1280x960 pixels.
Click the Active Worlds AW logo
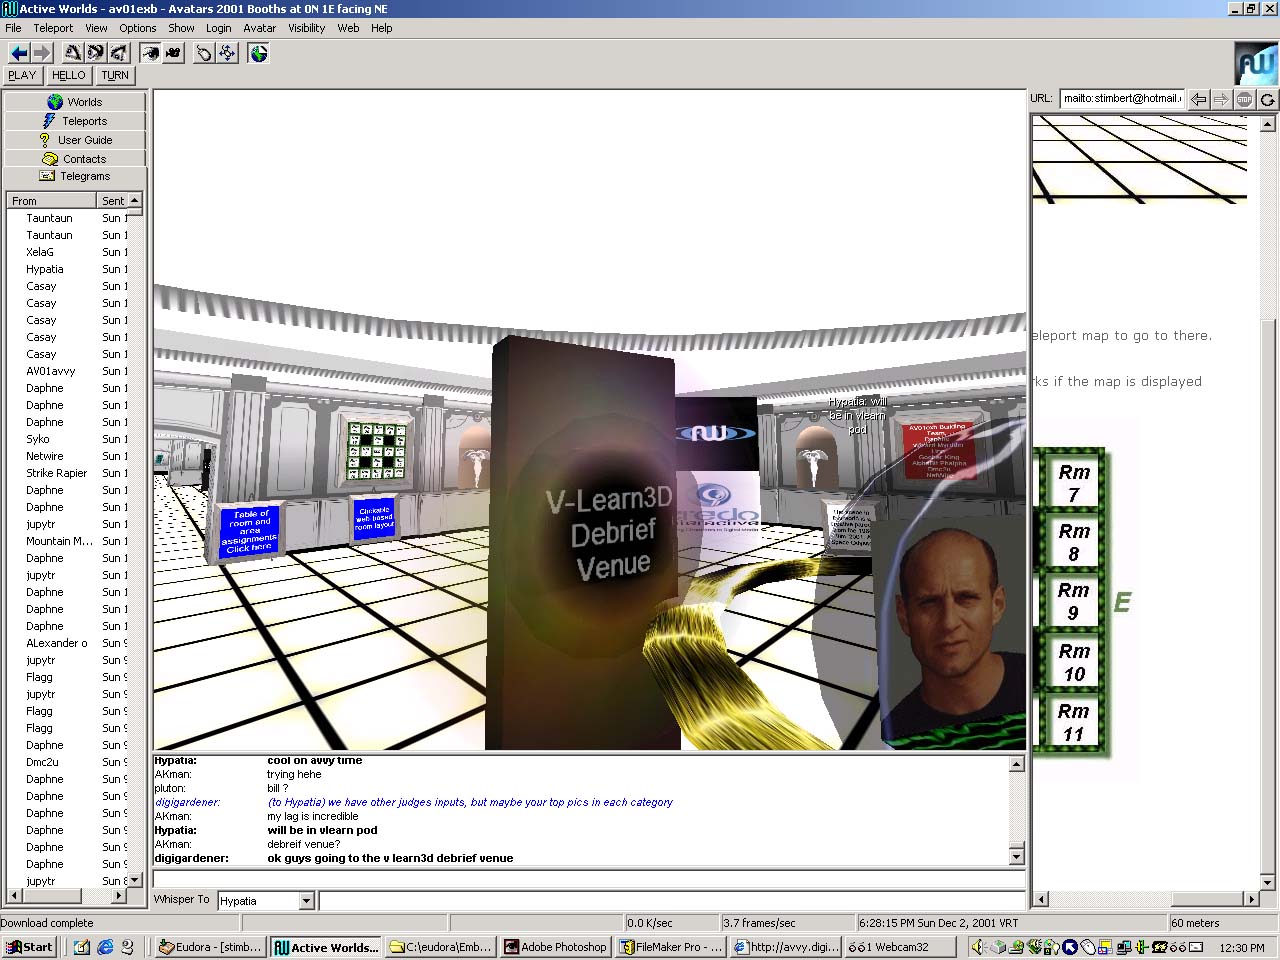[1255, 64]
